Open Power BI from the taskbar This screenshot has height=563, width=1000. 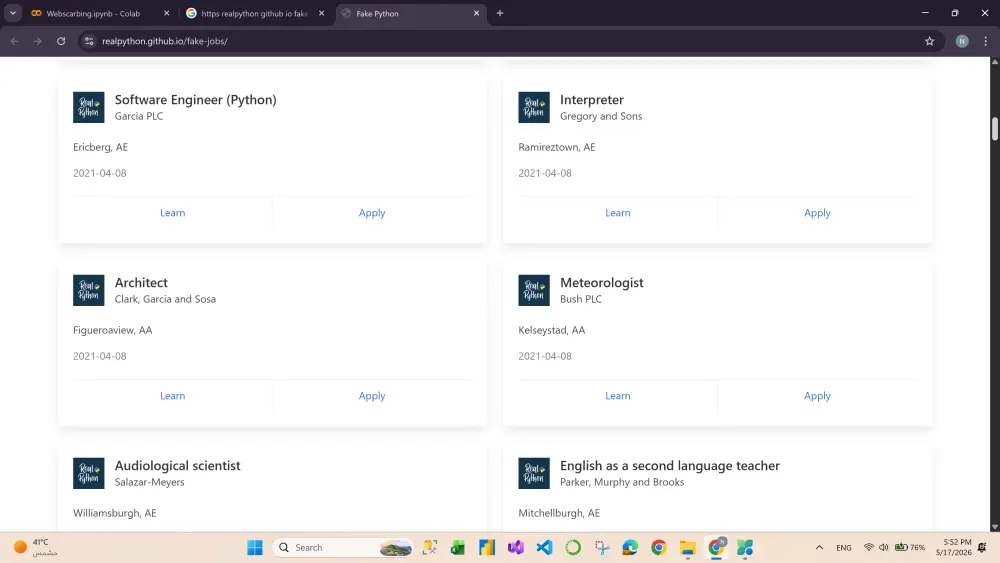(x=487, y=548)
